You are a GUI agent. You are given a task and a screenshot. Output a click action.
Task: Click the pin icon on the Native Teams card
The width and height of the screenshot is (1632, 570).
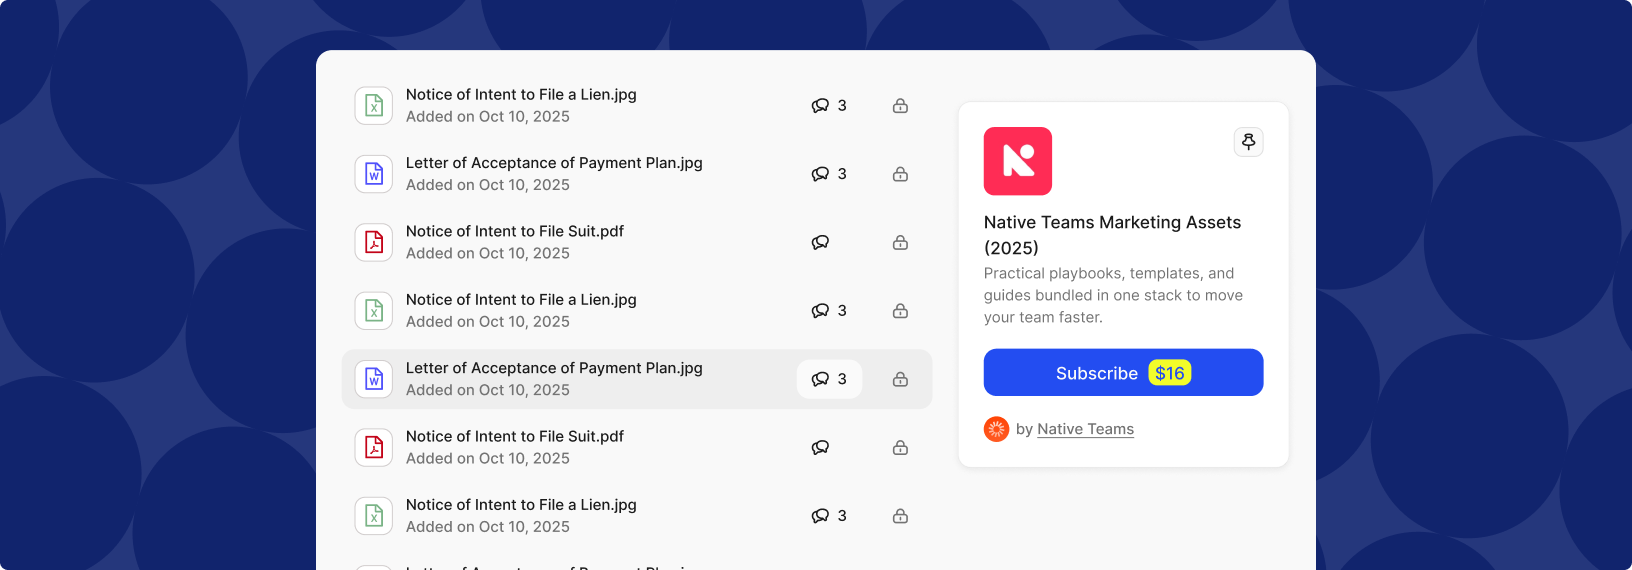pos(1248,142)
